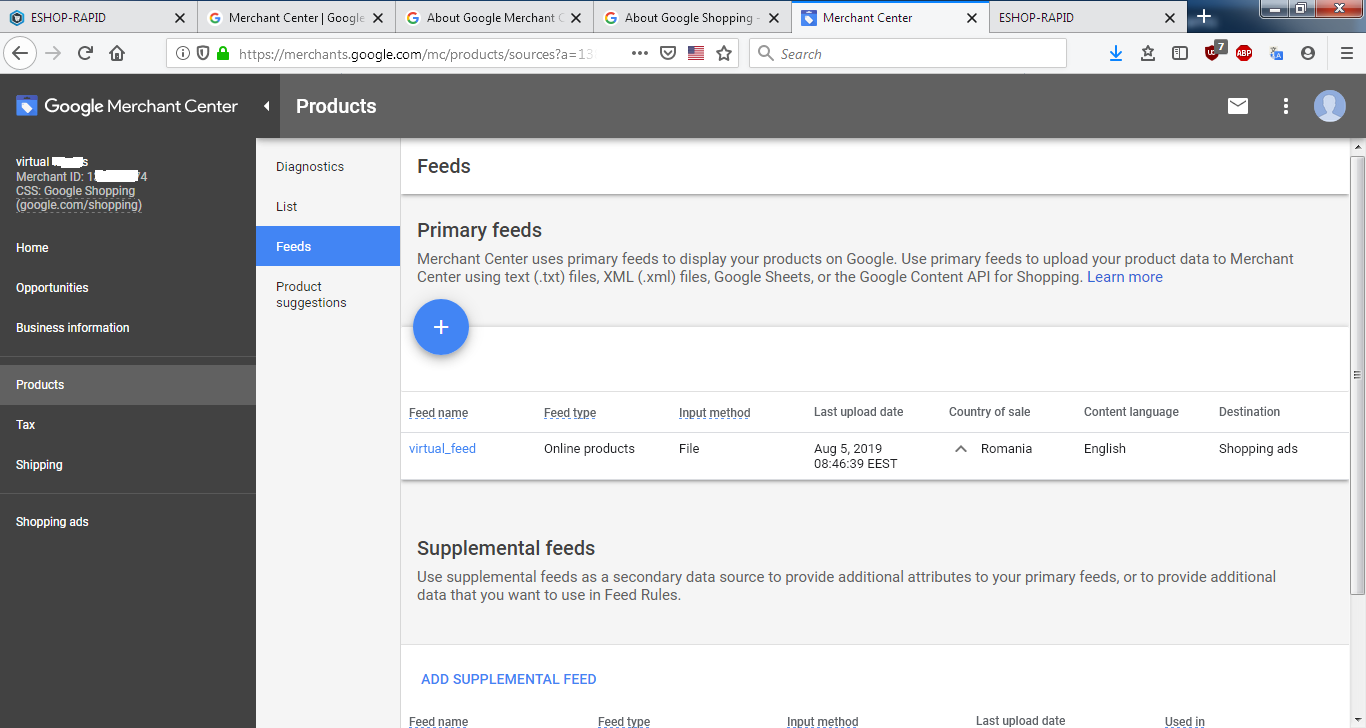The image size is (1366, 728).
Task: Collapse Romania country of sale chevron
Action: [960, 449]
